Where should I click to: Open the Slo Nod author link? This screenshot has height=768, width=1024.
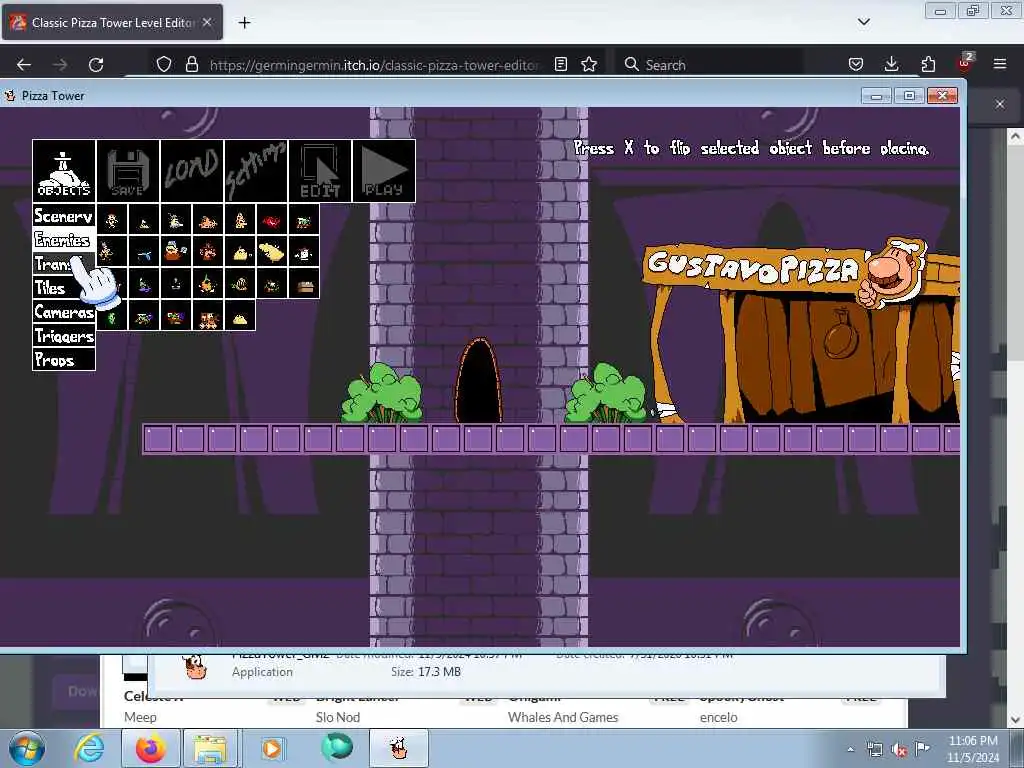[x=338, y=717]
